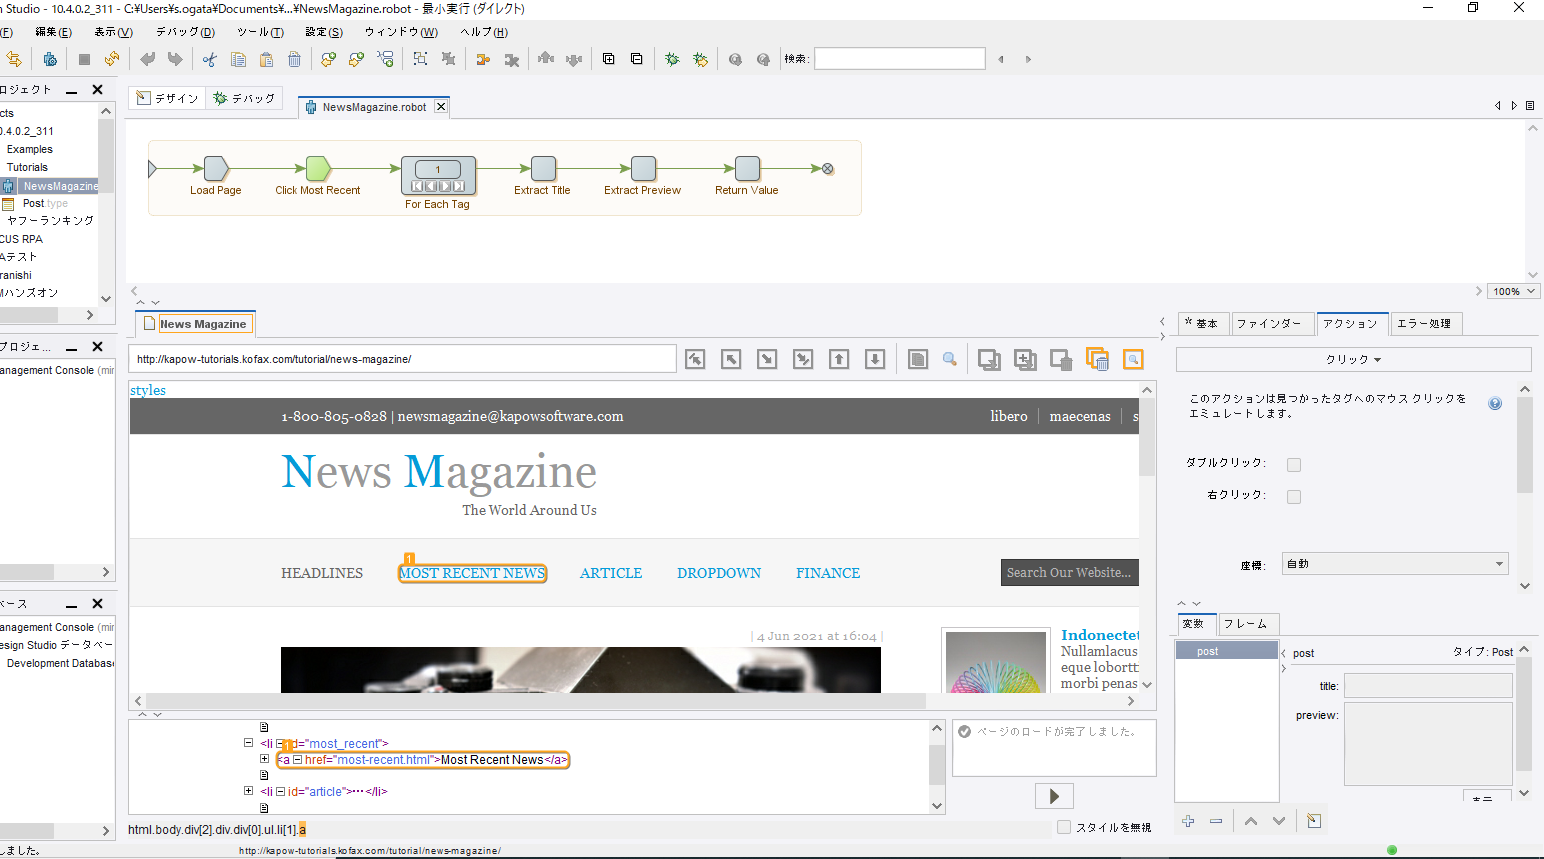1544x859 pixels.
Task: Click the magnifier icon beside the URL bar
Action: coord(950,360)
